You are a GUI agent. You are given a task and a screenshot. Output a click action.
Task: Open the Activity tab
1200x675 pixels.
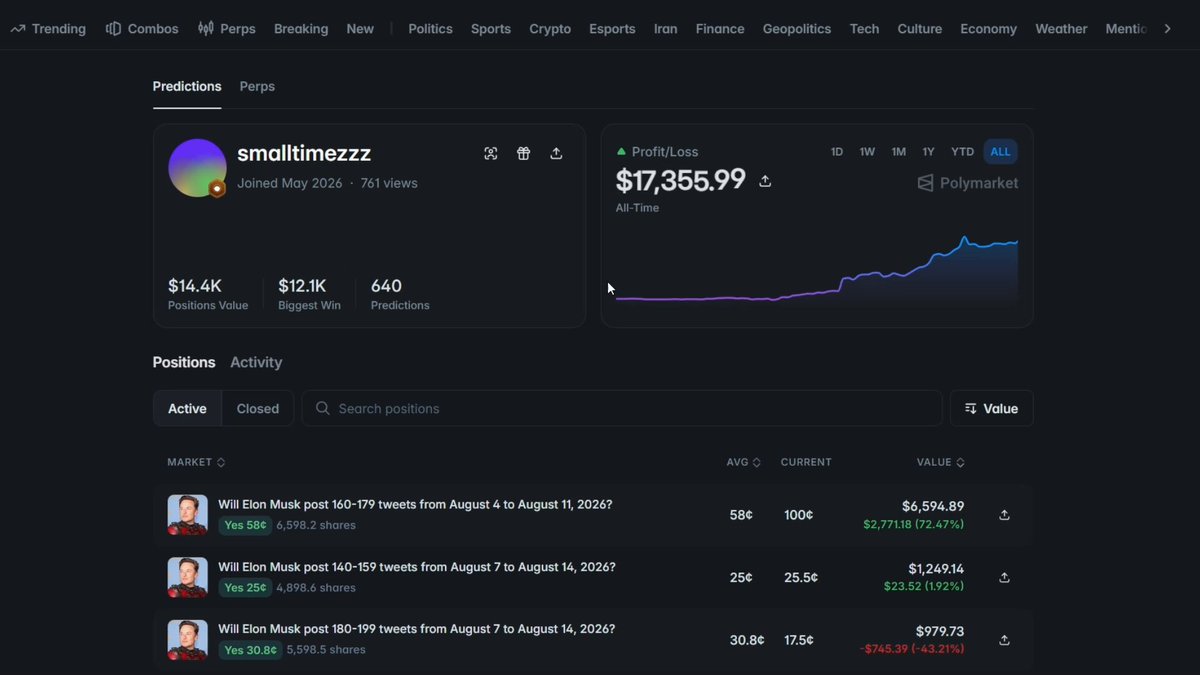(x=256, y=362)
